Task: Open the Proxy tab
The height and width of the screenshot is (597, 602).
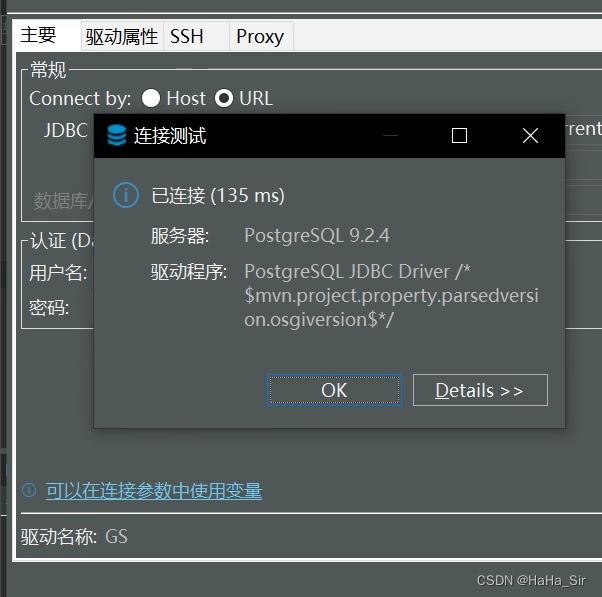Action: (261, 36)
